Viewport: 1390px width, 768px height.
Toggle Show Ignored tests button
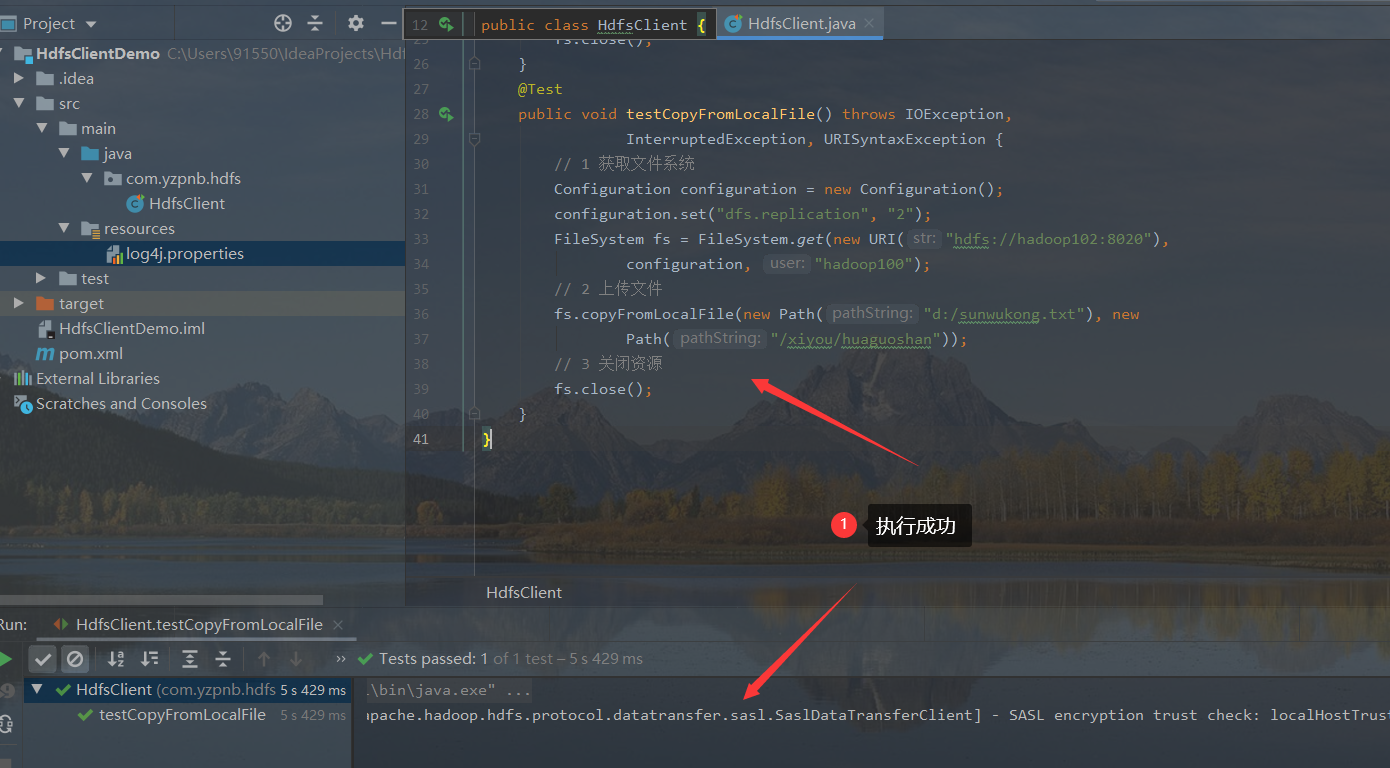(x=74, y=659)
